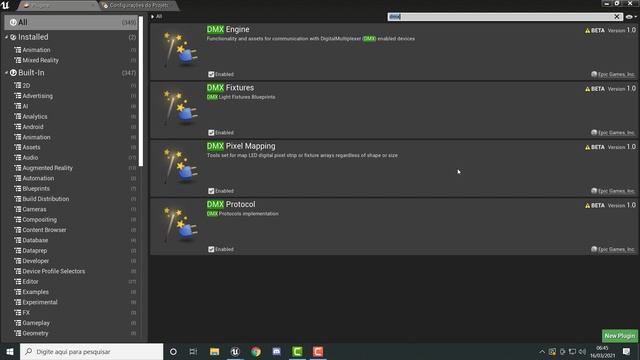This screenshot has height=360, width=640.
Task: Click the BETA warning icon for DMX Protocol
Action: (588, 206)
